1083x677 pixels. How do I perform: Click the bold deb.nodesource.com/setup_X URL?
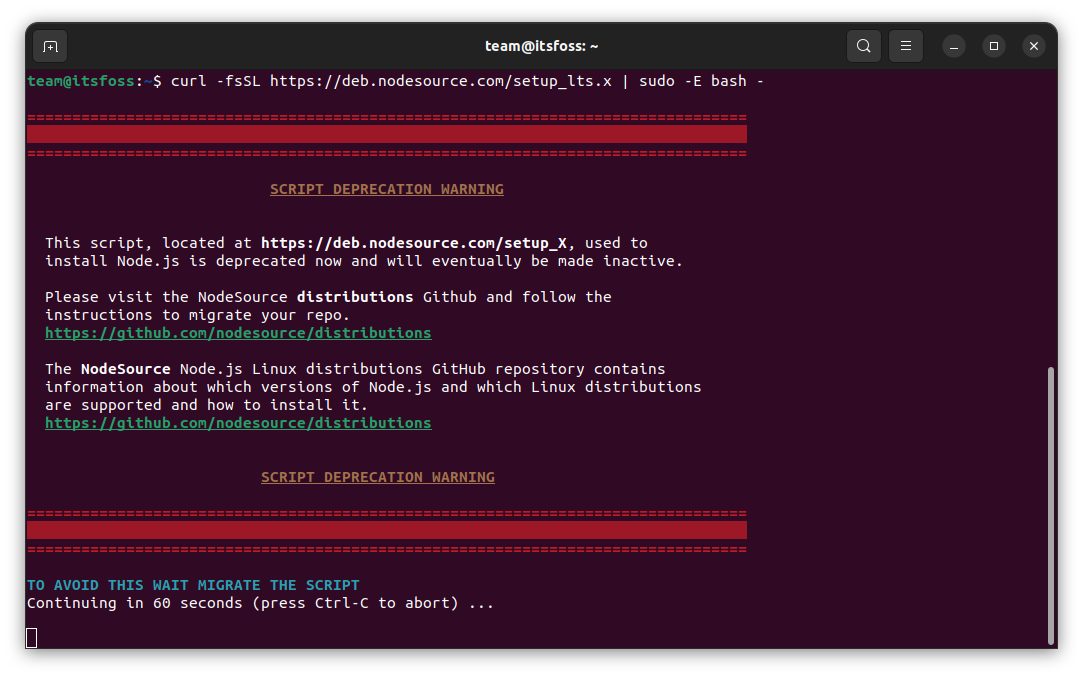point(420,243)
